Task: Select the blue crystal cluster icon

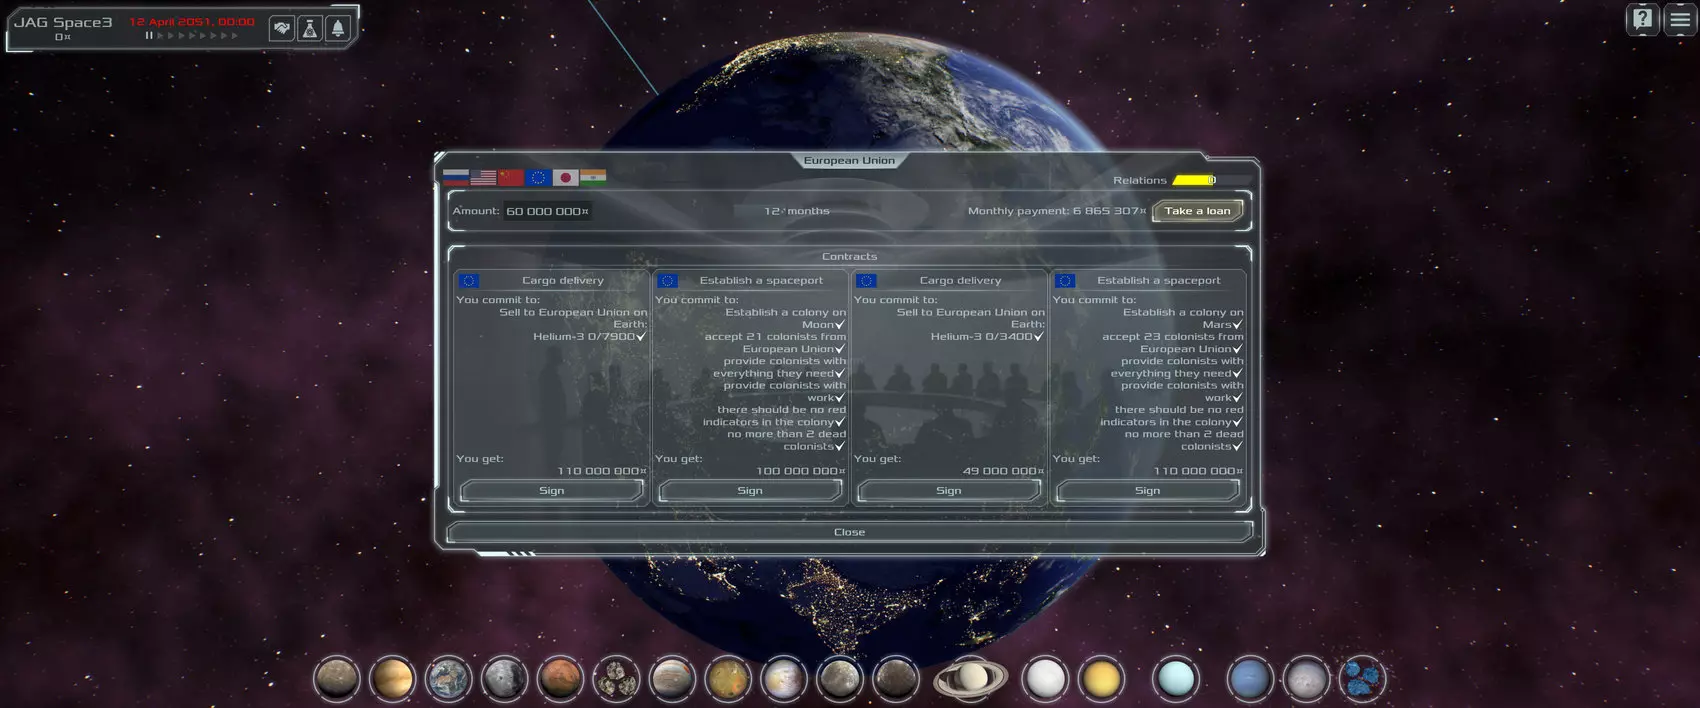Action: 1362,679
